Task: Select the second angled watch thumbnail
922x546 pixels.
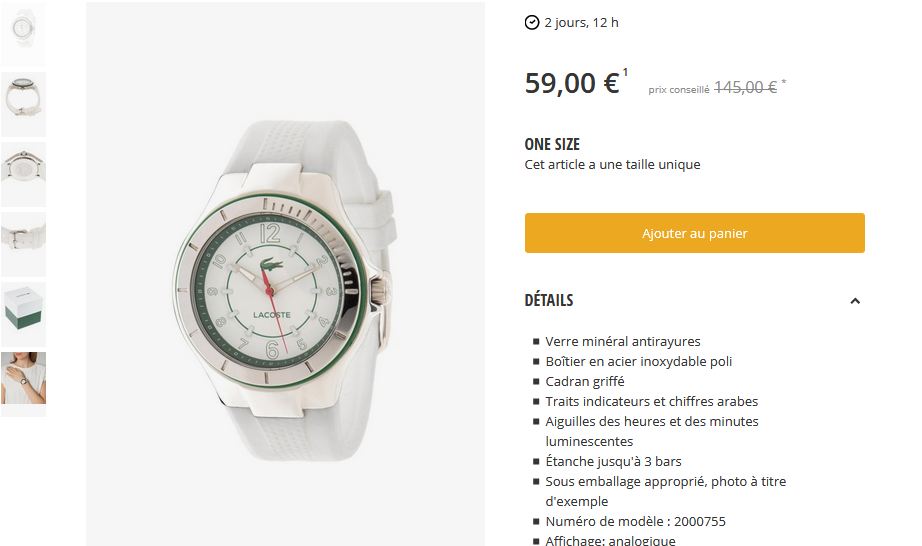Action: (x=23, y=103)
